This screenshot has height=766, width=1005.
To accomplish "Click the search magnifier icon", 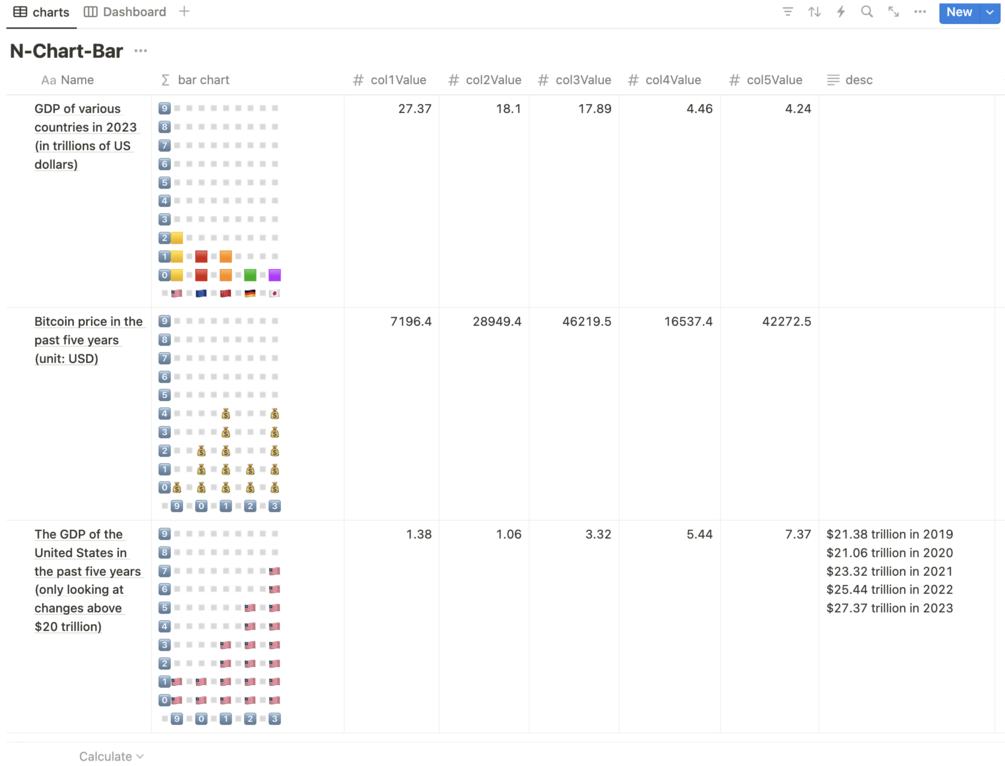I will pyautogui.click(x=867, y=12).
